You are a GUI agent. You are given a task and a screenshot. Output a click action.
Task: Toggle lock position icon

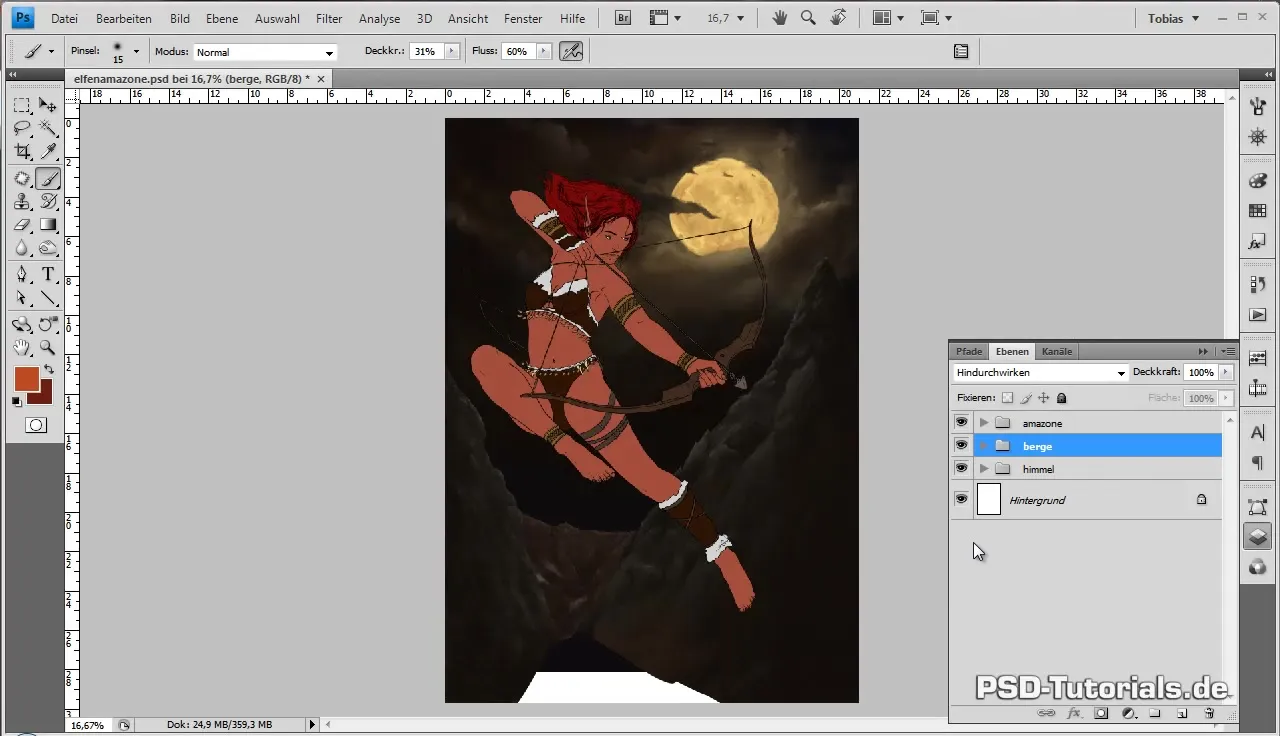1044,398
